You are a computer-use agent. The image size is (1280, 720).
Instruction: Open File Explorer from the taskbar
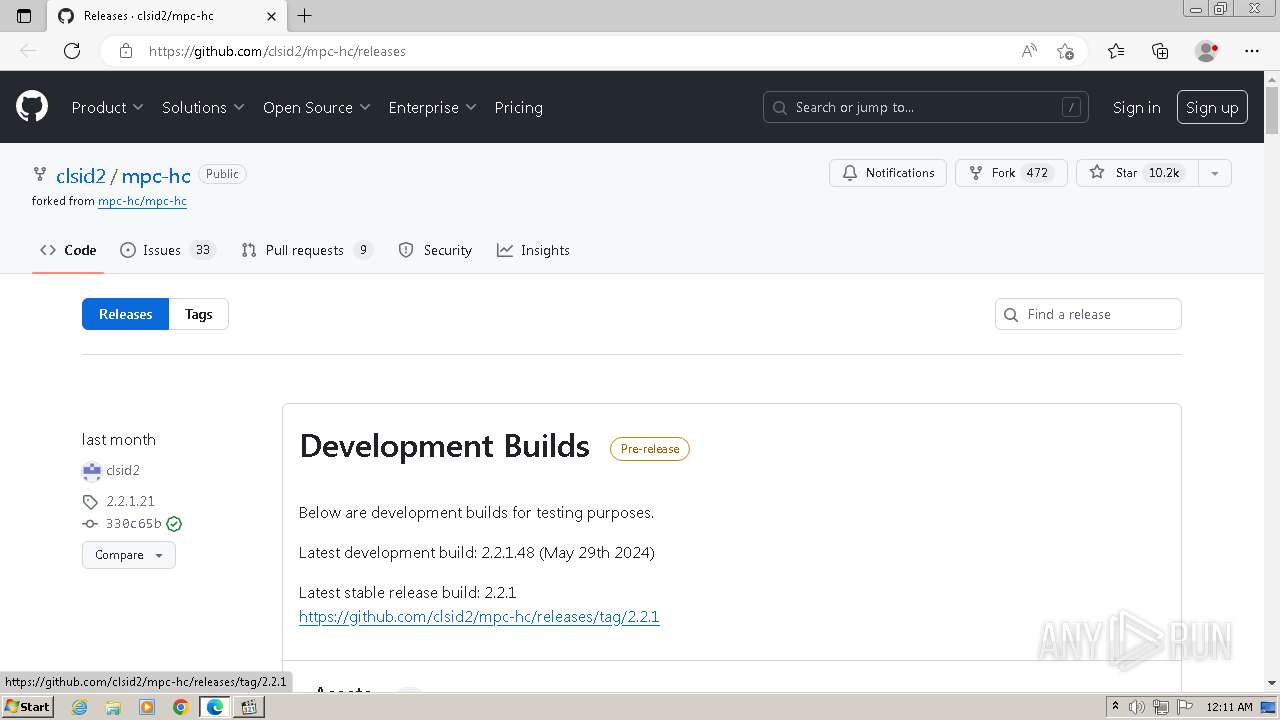tap(113, 707)
